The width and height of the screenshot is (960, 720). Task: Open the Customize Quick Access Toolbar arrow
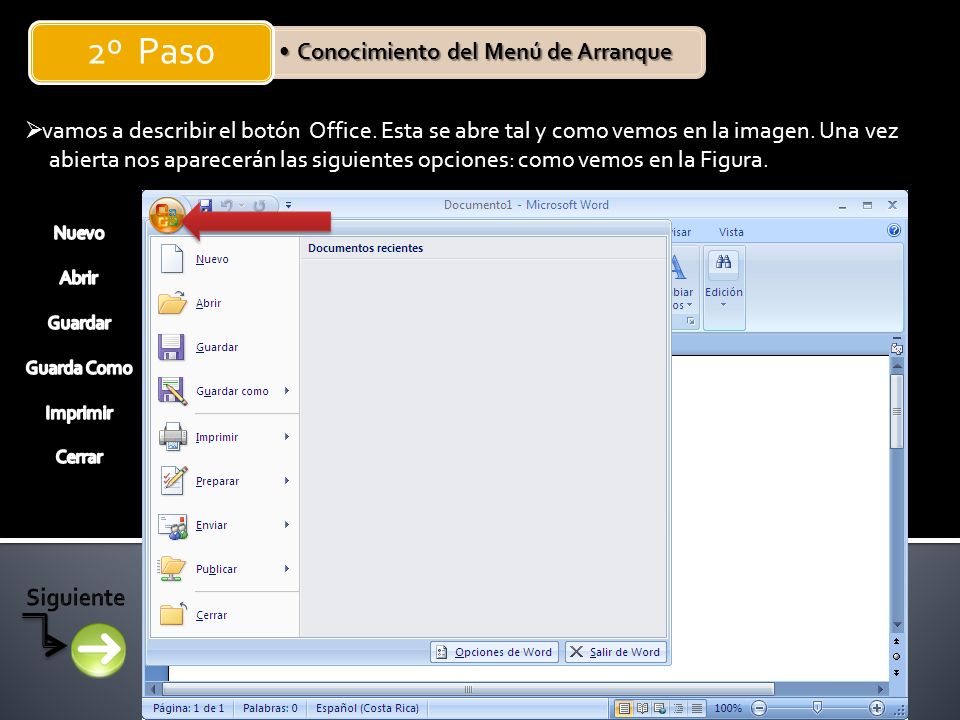click(x=288, y=205)
